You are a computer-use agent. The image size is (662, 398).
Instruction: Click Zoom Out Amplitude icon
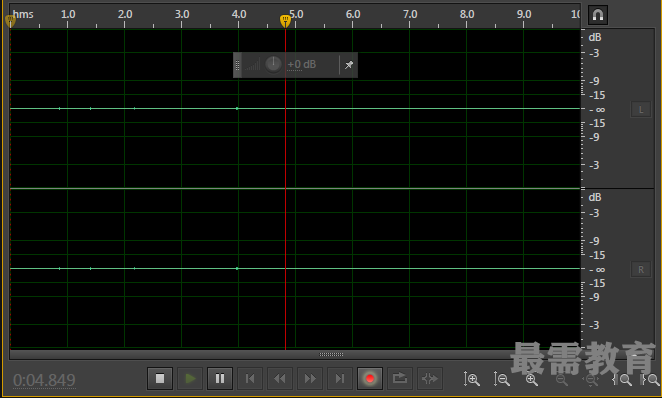coord(502,379)
